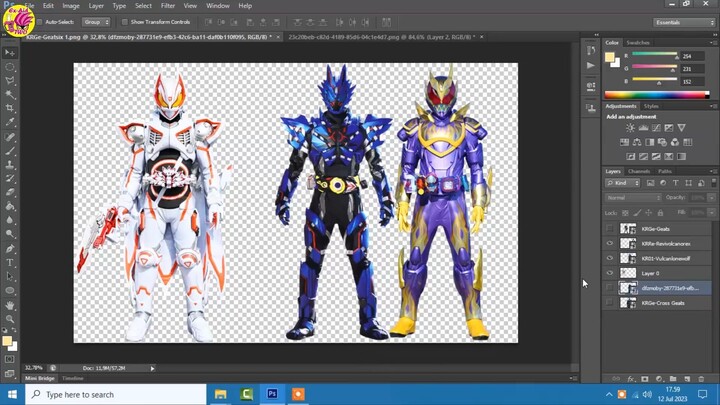Screen dimensions: 720x405
Task: Select the History Brush tool
Action: tap(10, 178)
